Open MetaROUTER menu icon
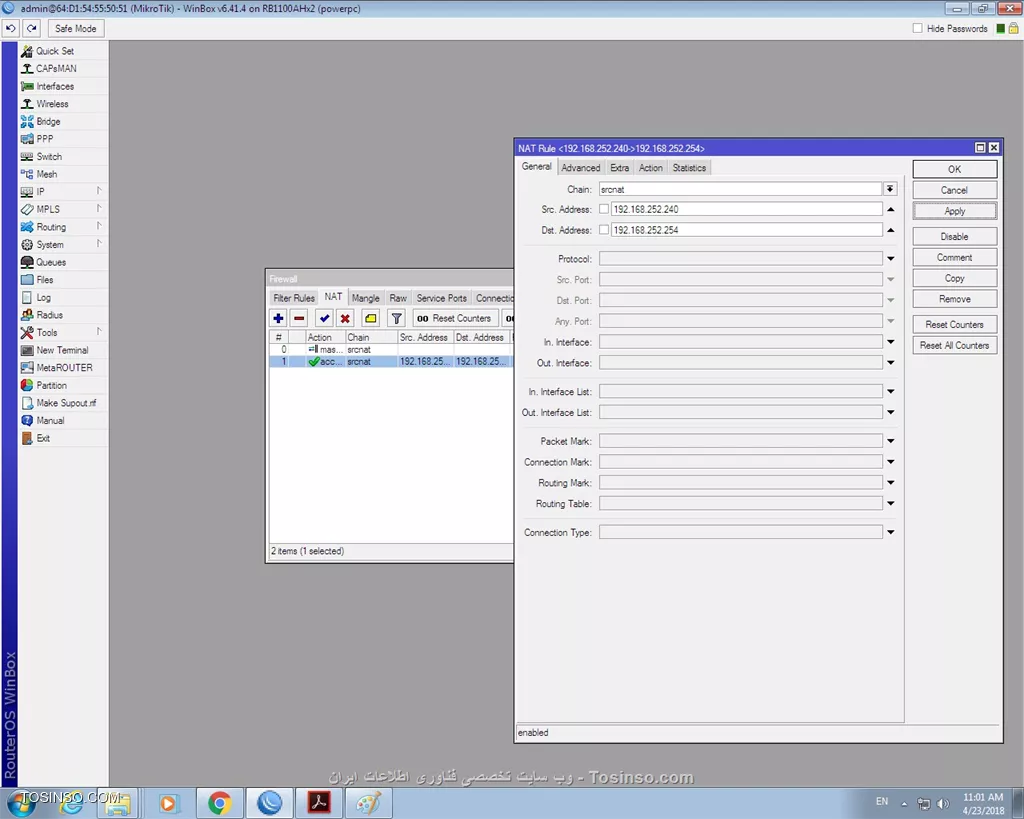The image size is (1024, 819). click(x=27, y=368)
